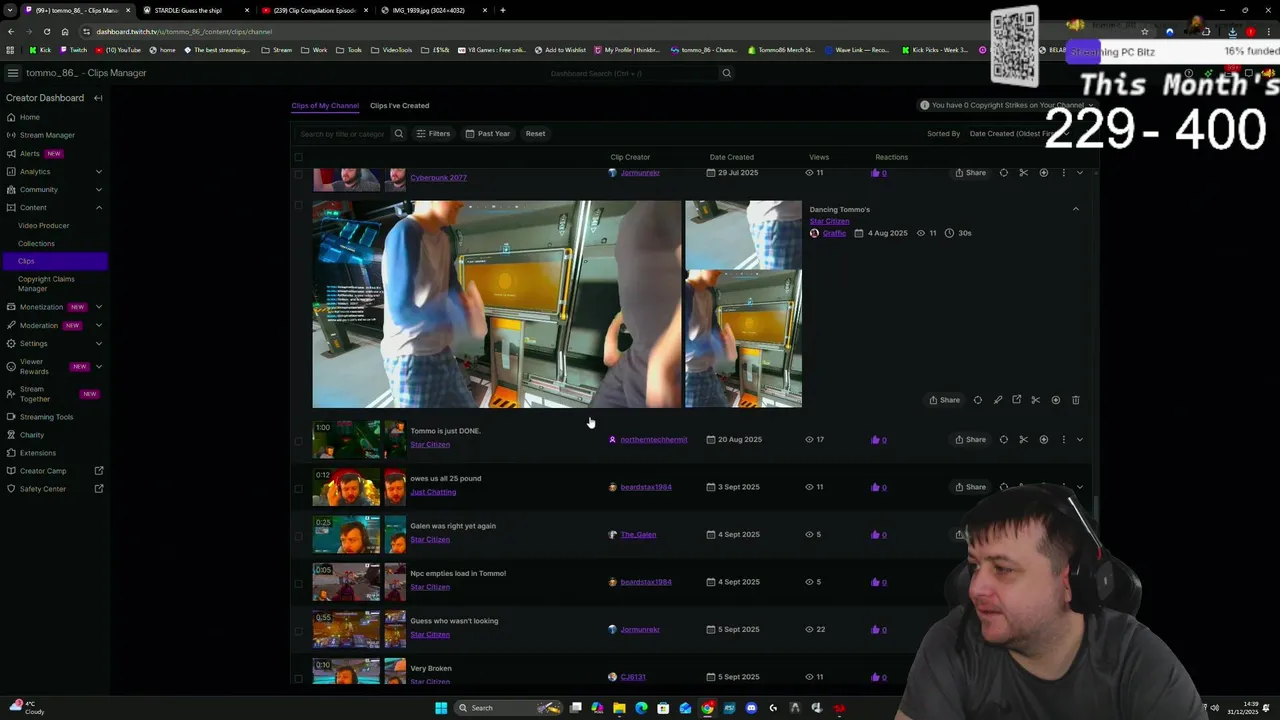This screenshot has width=1280, height=720.
Task: Tick checkbox for Galen was right yet again
Action: [298, 536]
